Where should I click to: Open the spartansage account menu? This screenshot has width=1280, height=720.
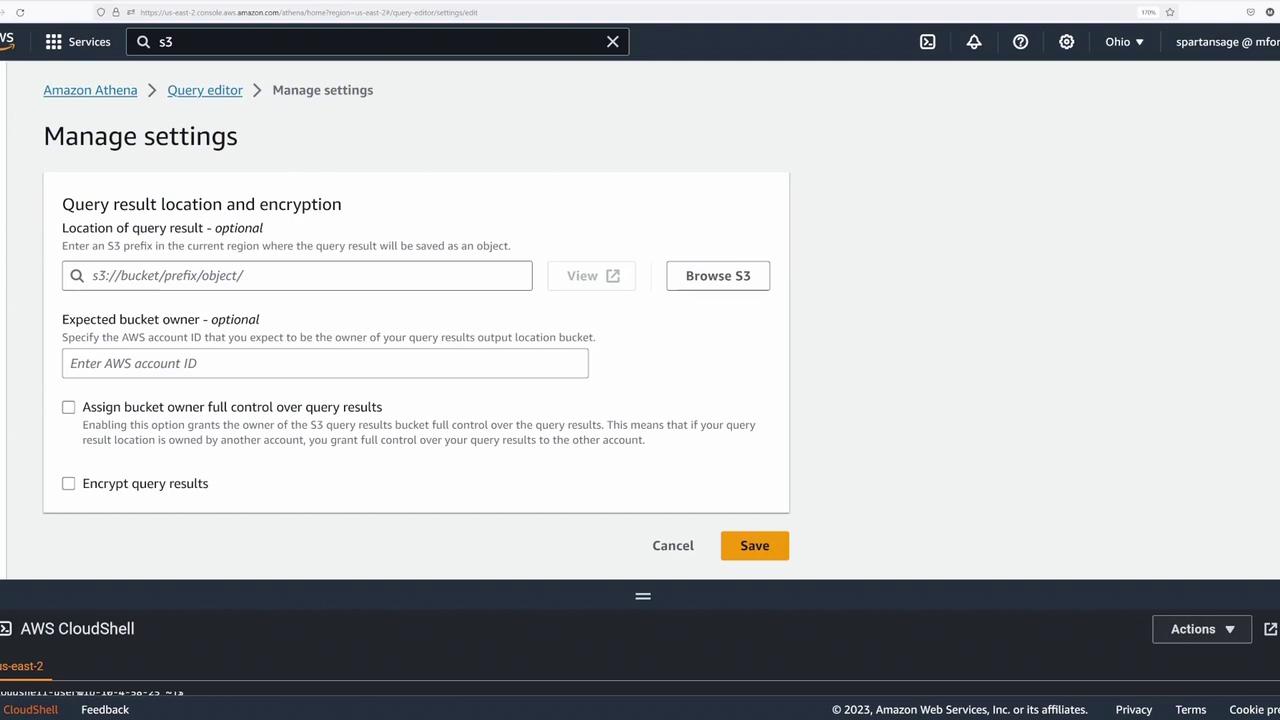[1227, 42]
